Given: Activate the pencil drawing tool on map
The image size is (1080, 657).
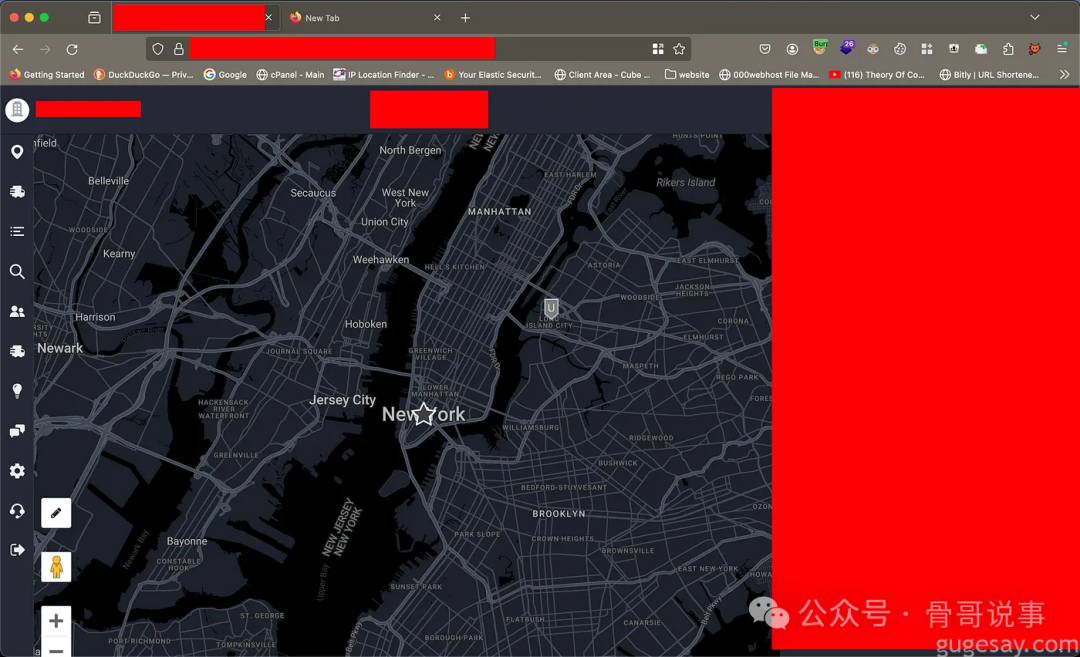Looking at the screenshot, I should pyautogui.click(x=56, y=513).
